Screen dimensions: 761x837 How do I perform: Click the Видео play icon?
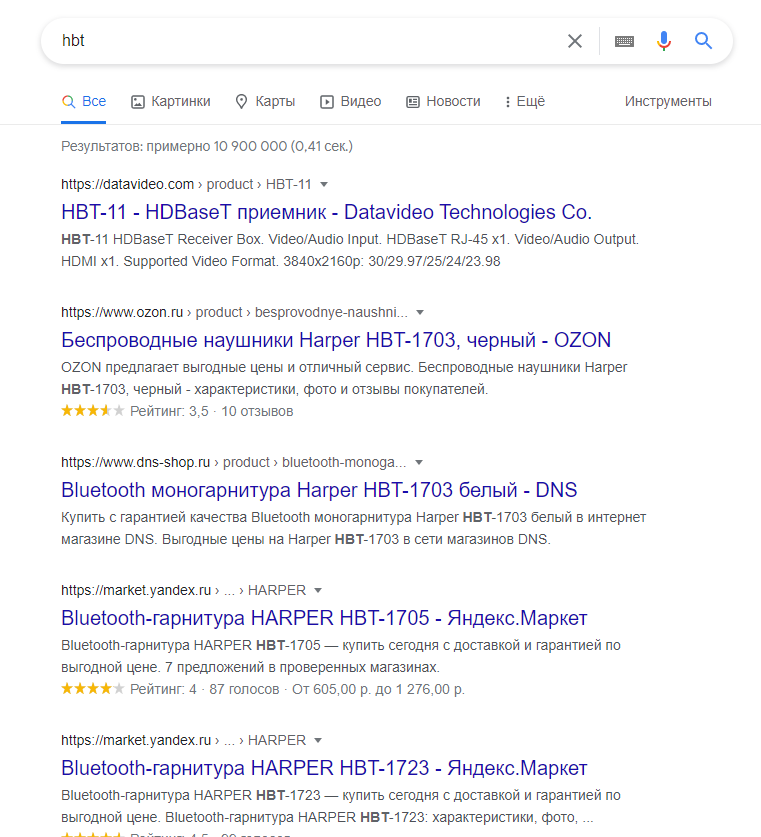[x=327, y=102]
